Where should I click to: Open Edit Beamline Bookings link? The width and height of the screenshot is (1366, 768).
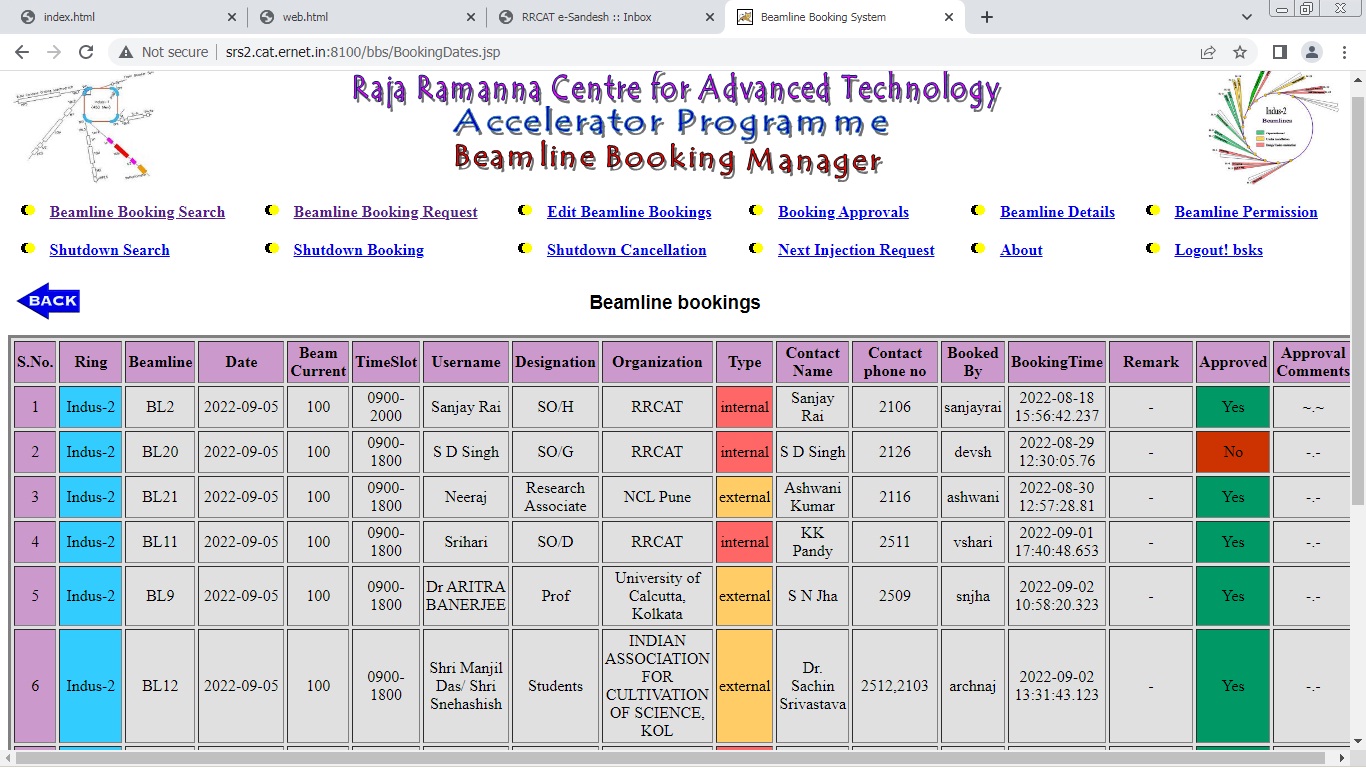pyautogui.click(x=629, y=212)
